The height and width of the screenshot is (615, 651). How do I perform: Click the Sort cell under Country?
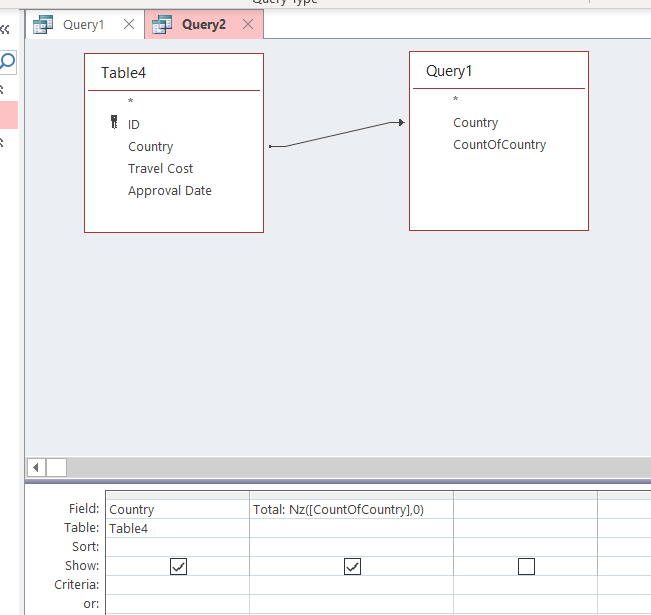point(178,547)
